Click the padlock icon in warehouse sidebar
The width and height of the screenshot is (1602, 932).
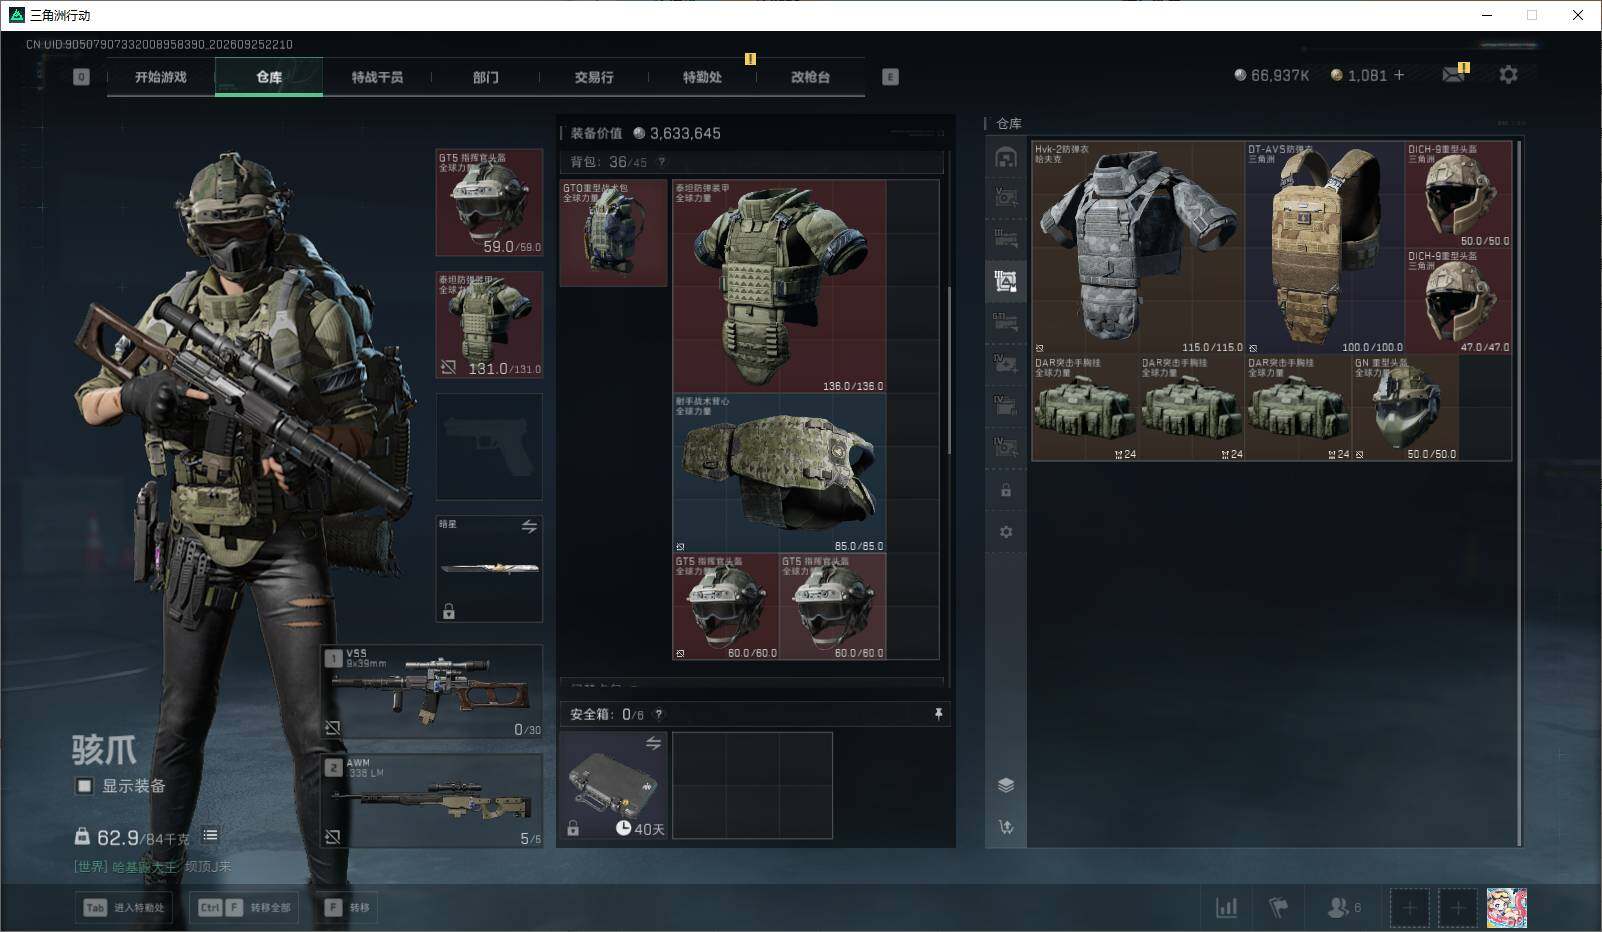tap(1006, 490)
